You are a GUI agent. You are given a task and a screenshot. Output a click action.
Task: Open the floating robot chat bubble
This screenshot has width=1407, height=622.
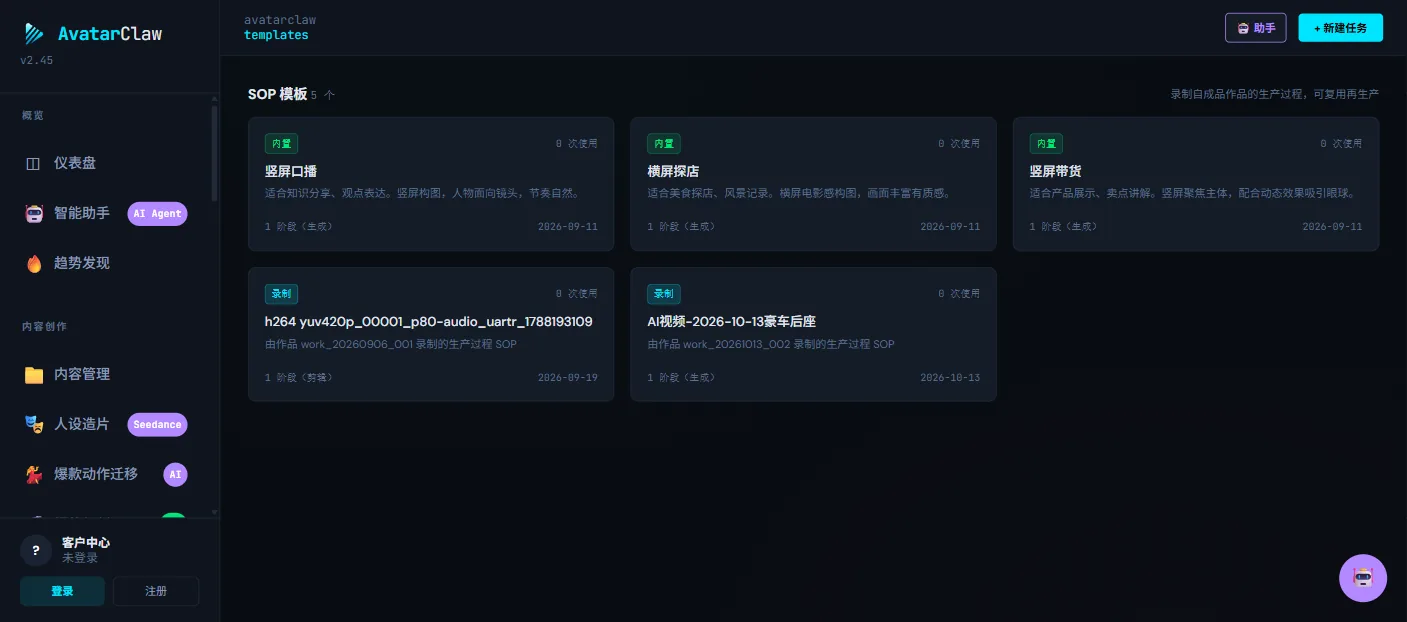click(1363, 578)
